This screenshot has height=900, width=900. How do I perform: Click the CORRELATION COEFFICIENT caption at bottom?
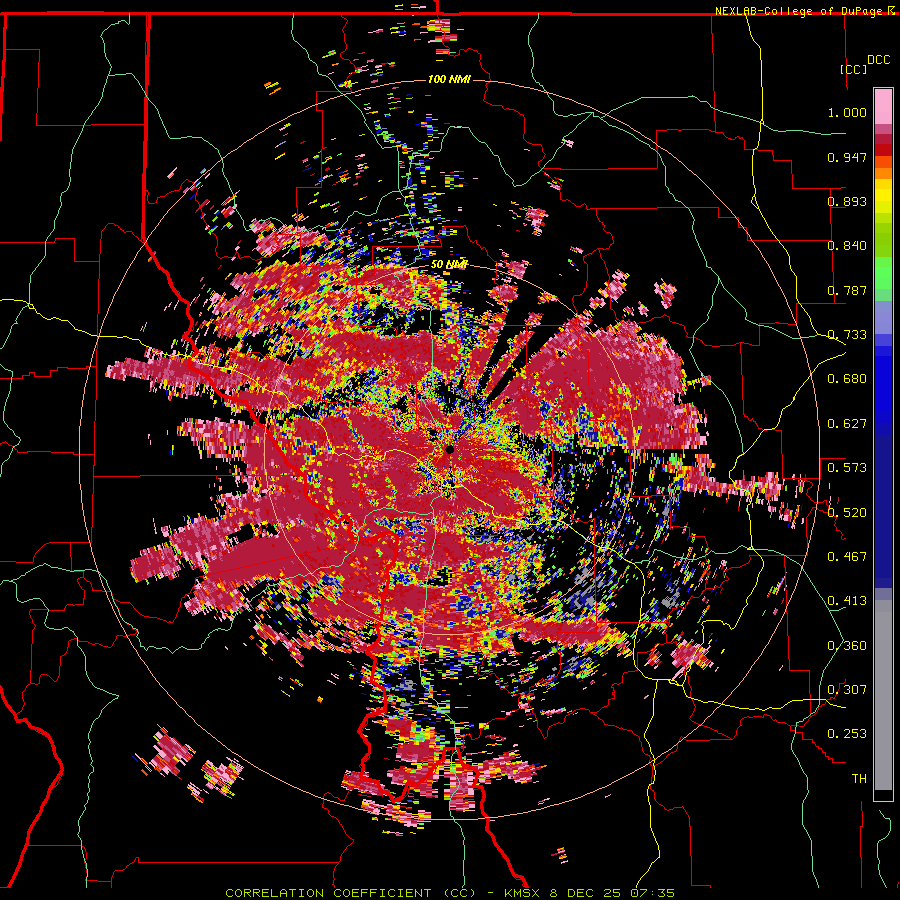[449, 893]
